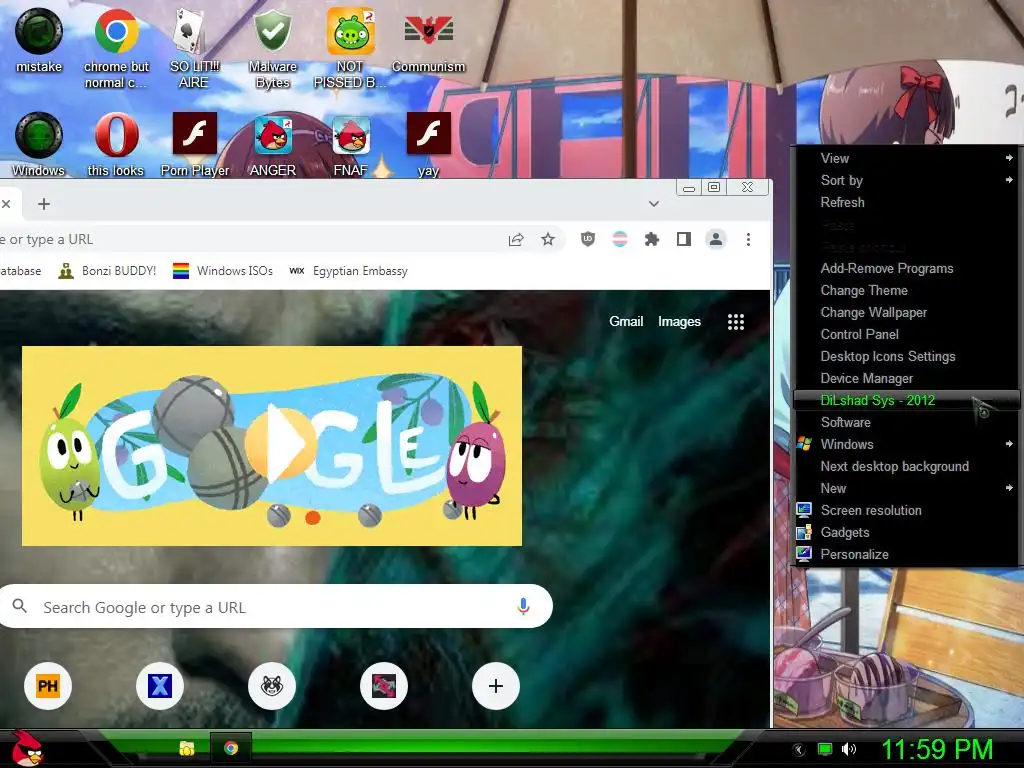Open the Bonzi BUDDY! bookmark
The image size is (1024, 768).
pos(108,270)
